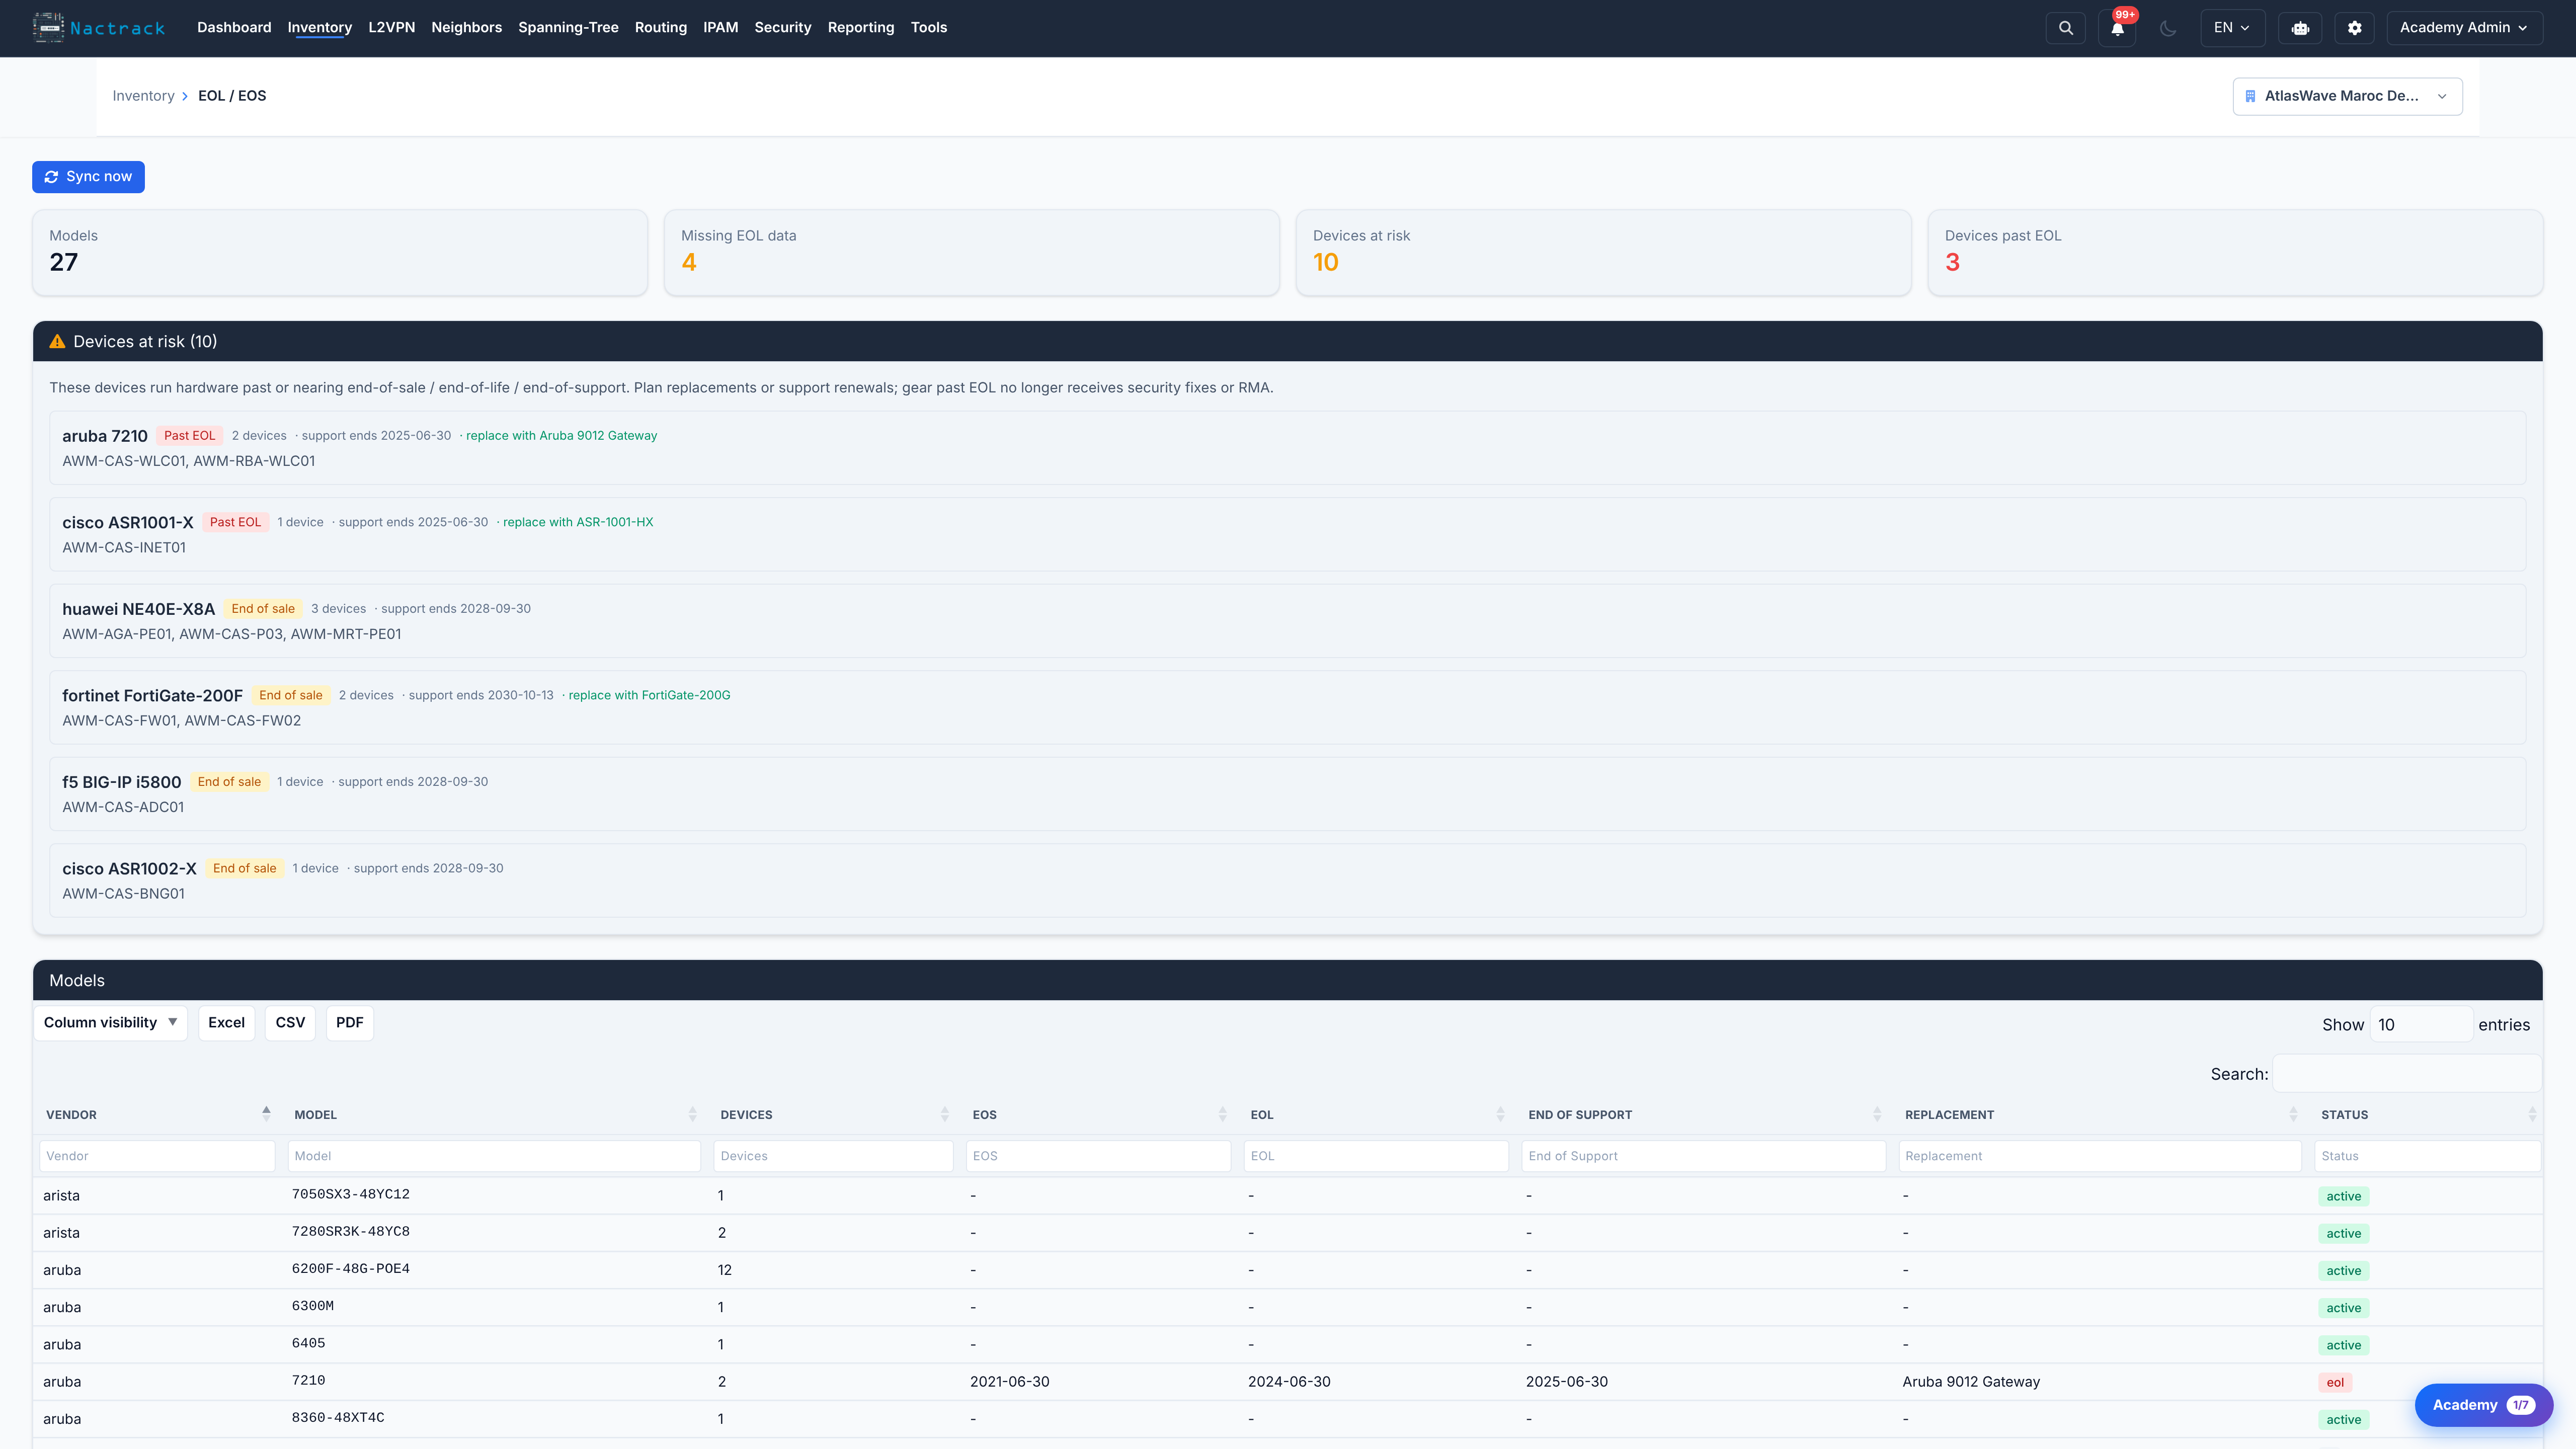
Task: Open the Reporting menu
Action: pyautogui.click(x=861, y=28)
